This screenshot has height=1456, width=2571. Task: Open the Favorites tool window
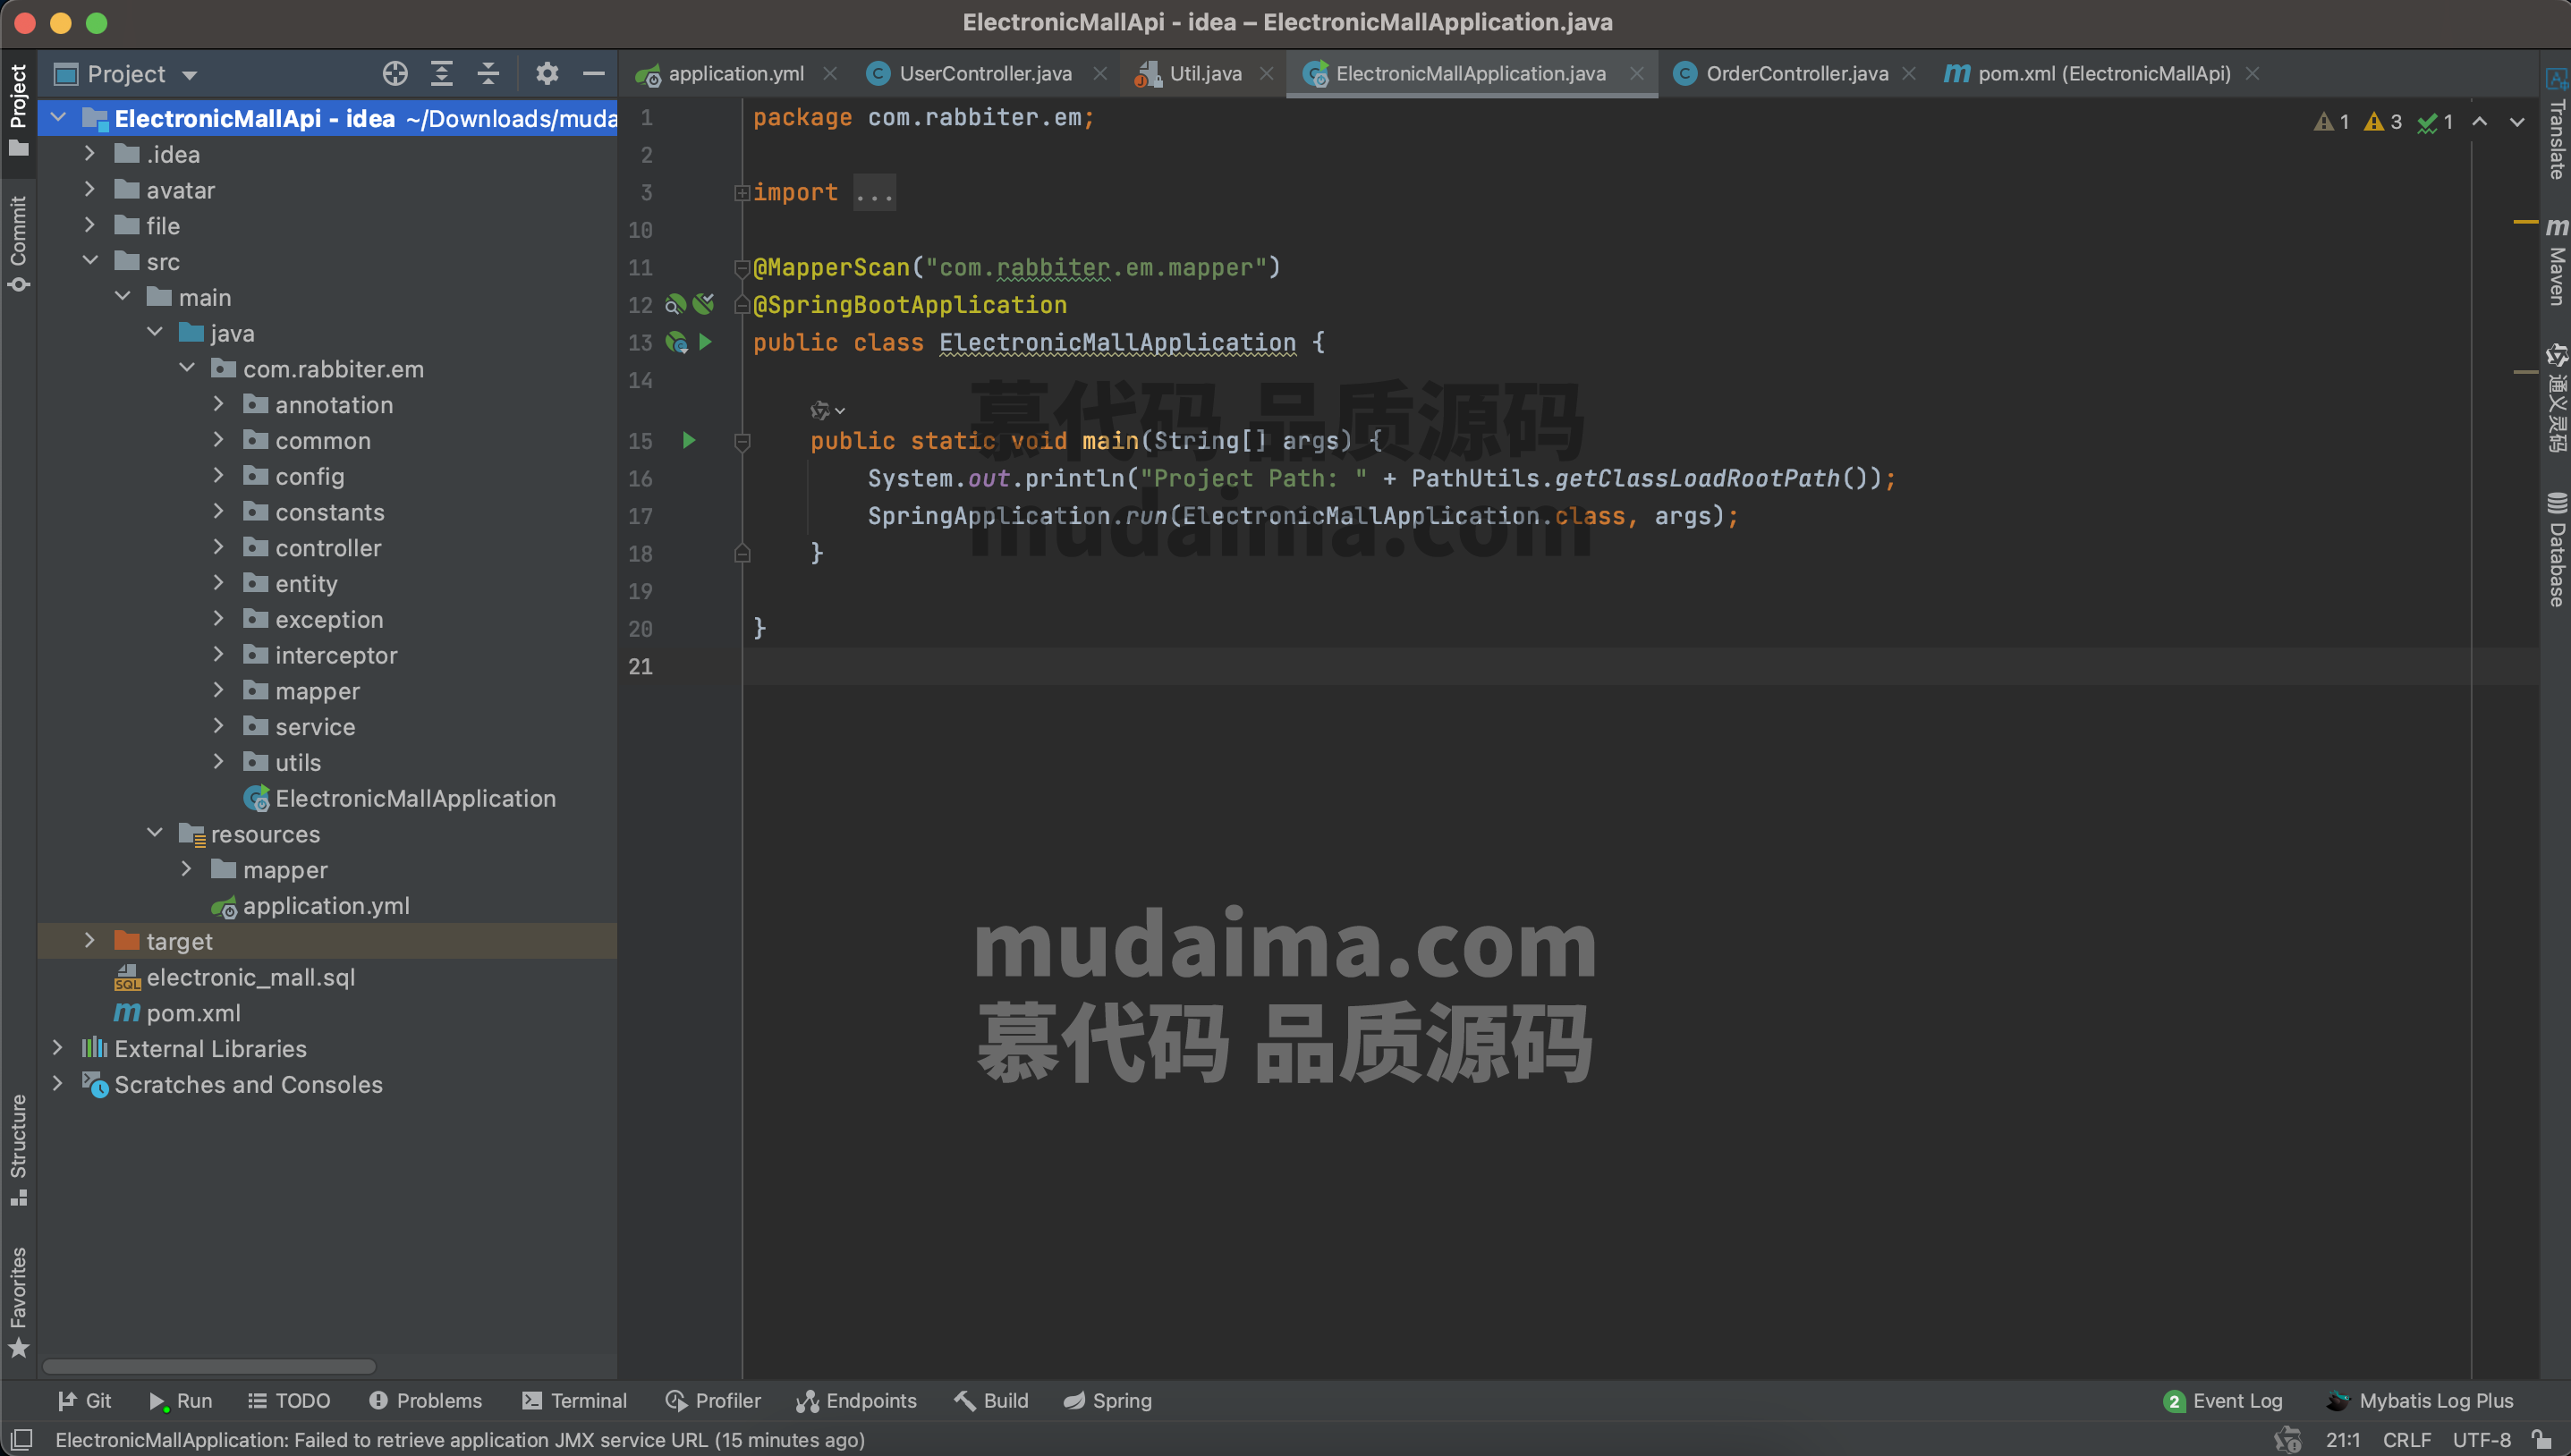pyautogui.click(x=18, y=1301)
